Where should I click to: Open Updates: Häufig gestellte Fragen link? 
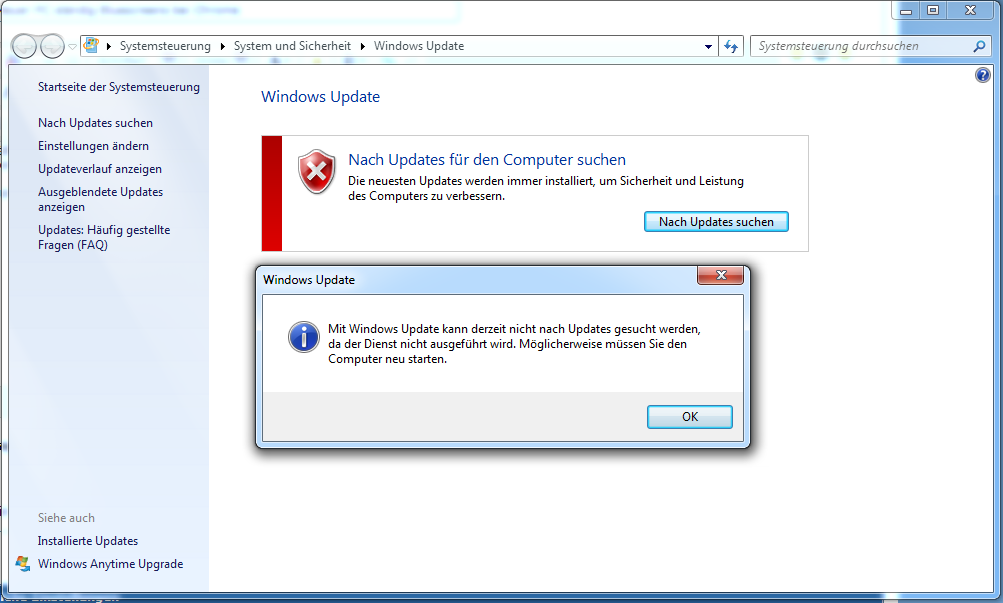[104, 237]
